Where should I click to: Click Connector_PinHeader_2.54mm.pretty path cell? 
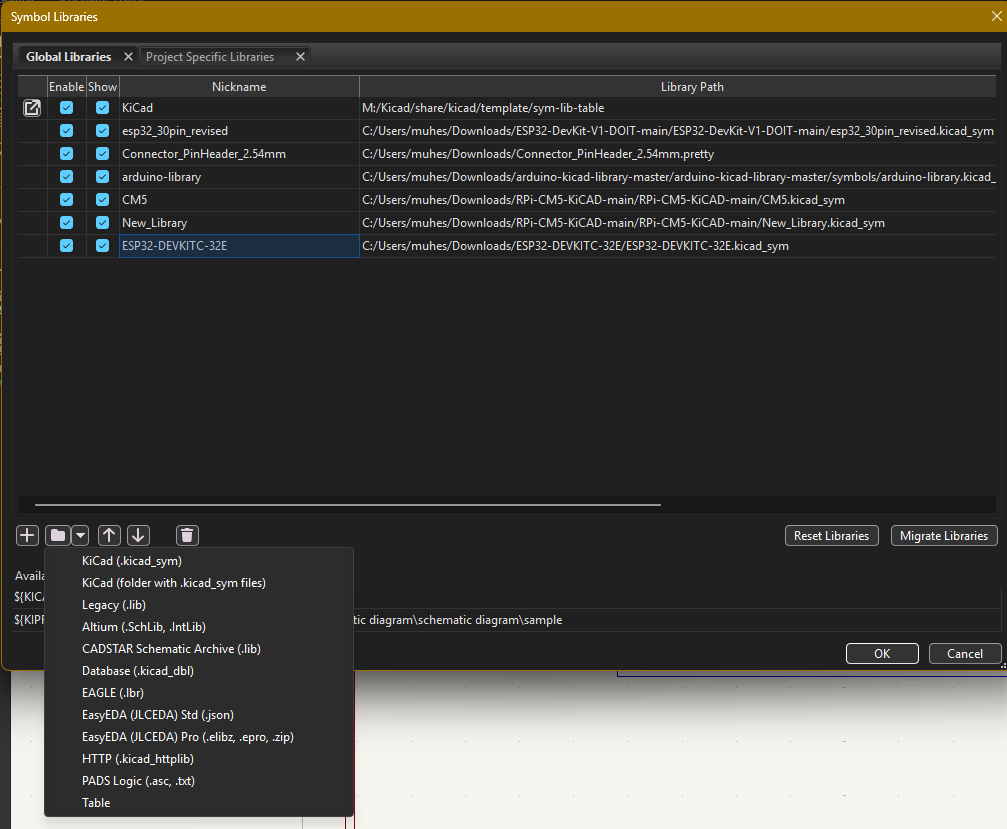pyautogui.click(x=678, y=154)
